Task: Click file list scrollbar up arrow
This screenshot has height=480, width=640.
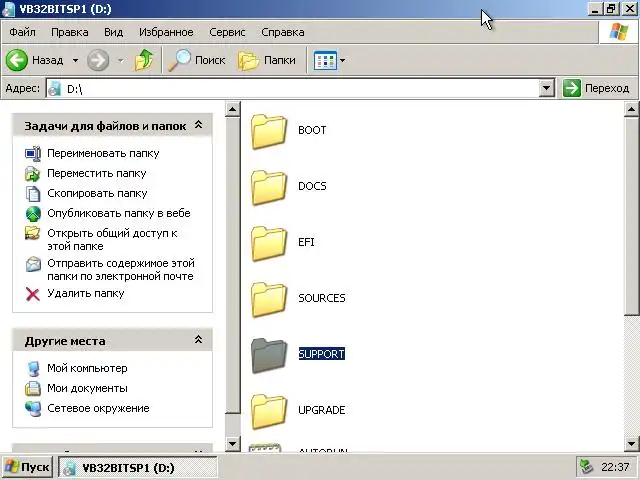Action: 631,109
